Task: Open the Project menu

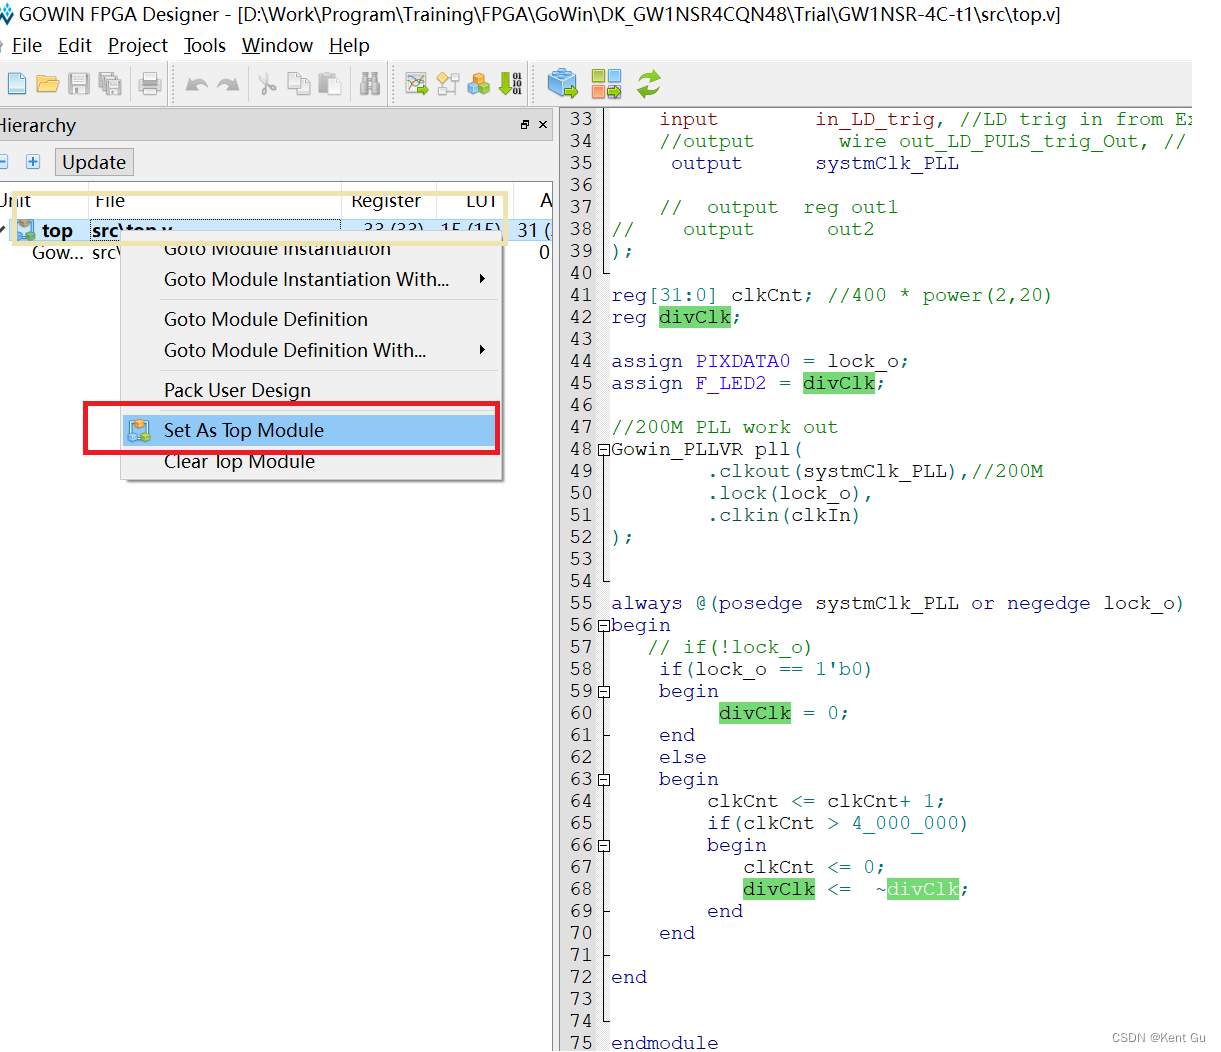Action: 138,45
